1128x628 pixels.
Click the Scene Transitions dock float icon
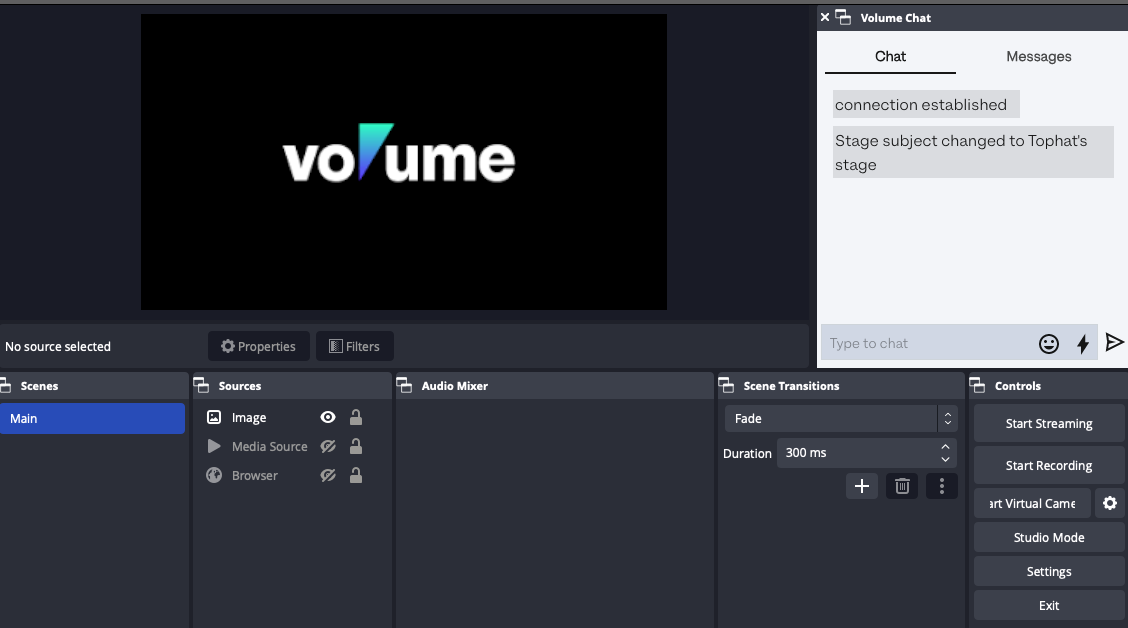(x=726, y=386)
